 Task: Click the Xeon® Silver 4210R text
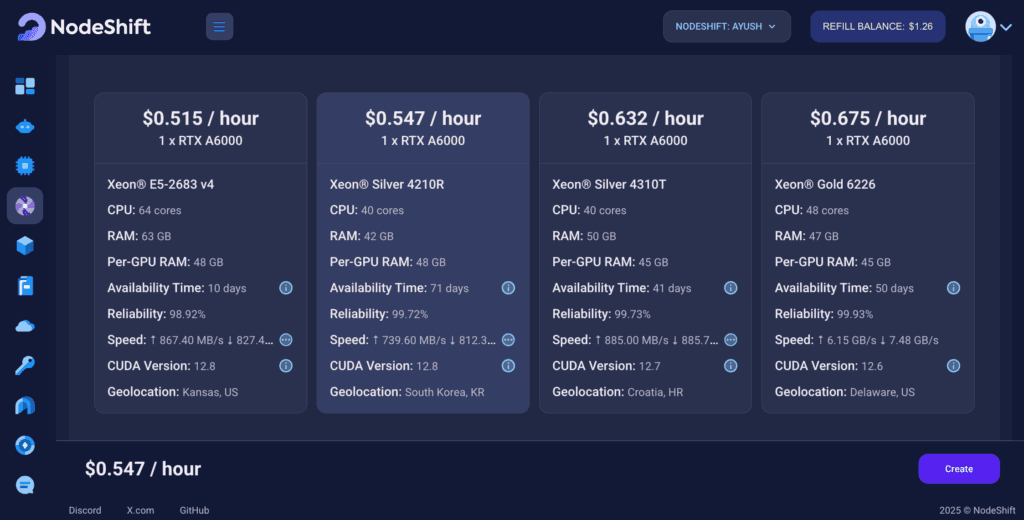pyautogui.click(x=387, y=184)
